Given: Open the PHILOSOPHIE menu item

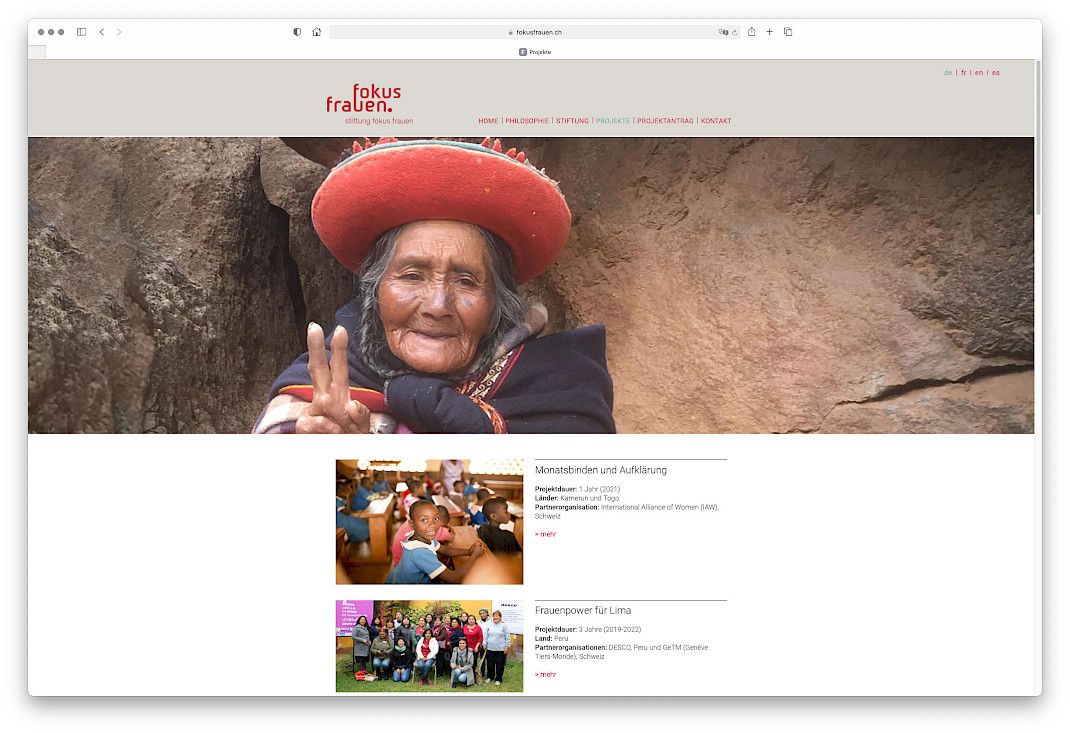Looking at the screenshot, I should (527, 121).
